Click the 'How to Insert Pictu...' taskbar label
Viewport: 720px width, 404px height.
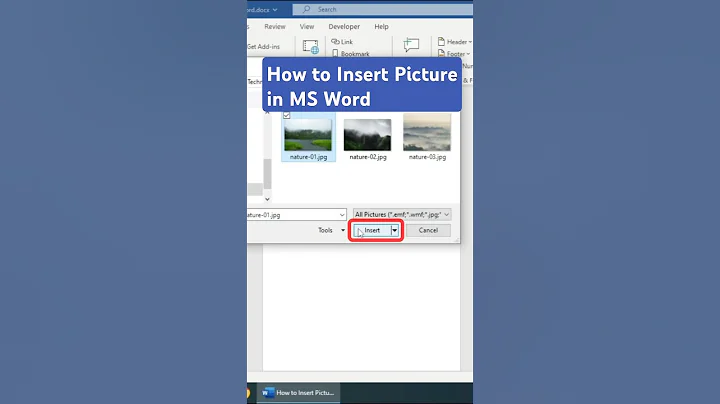tap(305, 393)
